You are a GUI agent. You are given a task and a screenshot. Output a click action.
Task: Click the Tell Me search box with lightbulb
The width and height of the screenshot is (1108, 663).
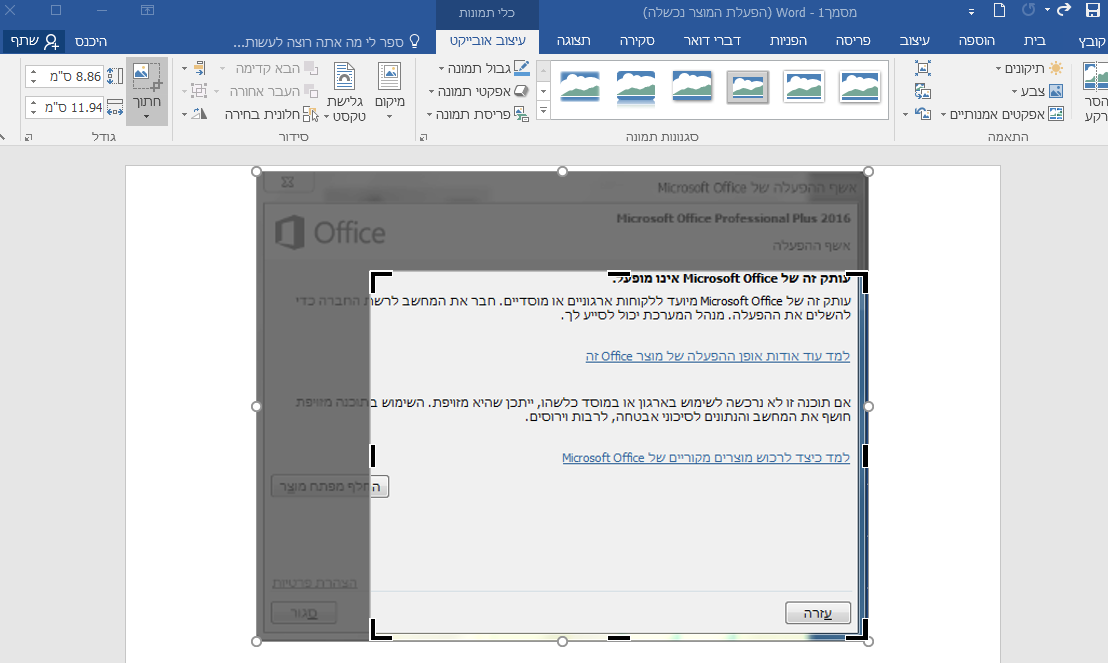coord(326,42)
